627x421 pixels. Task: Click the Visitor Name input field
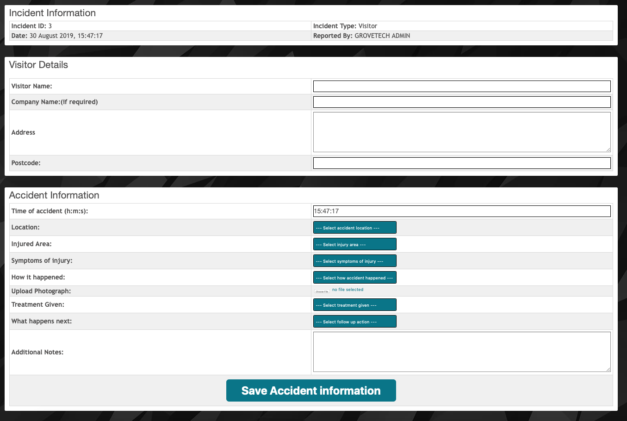(461, 86)
